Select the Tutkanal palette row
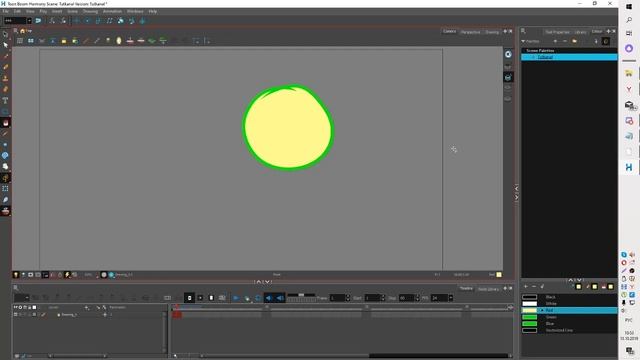The width and height of the screenshot is (640, 360). click(x=569, y=57)
